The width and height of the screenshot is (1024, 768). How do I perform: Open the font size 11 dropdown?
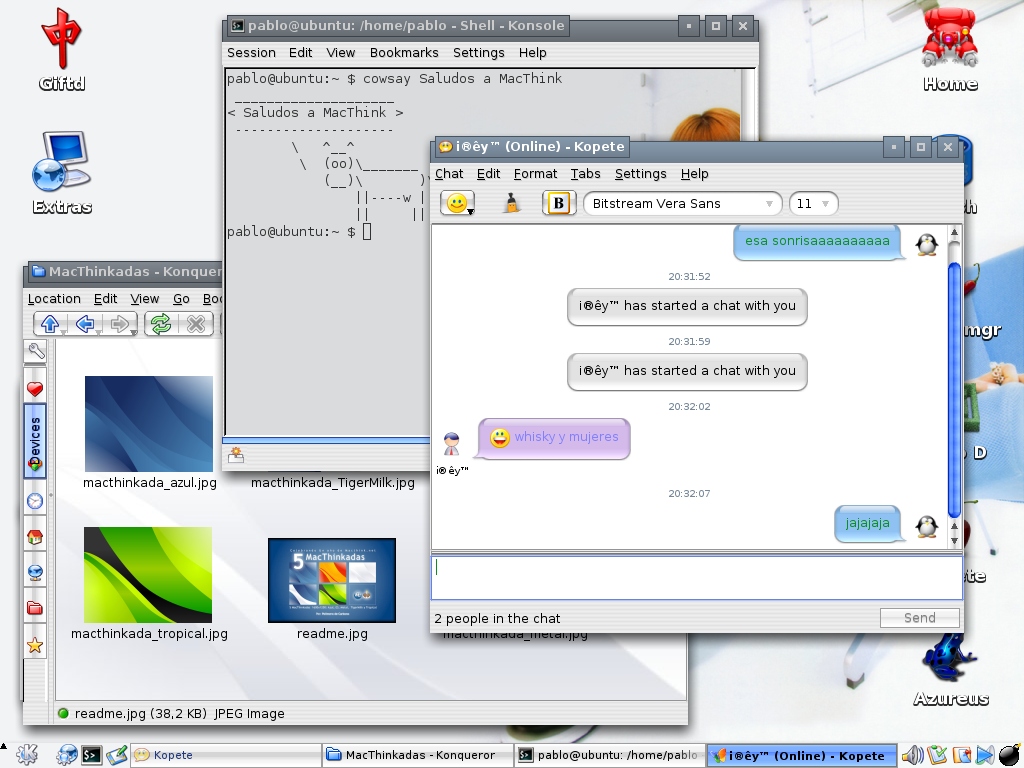pyautogui.click(x=812, y=204)
